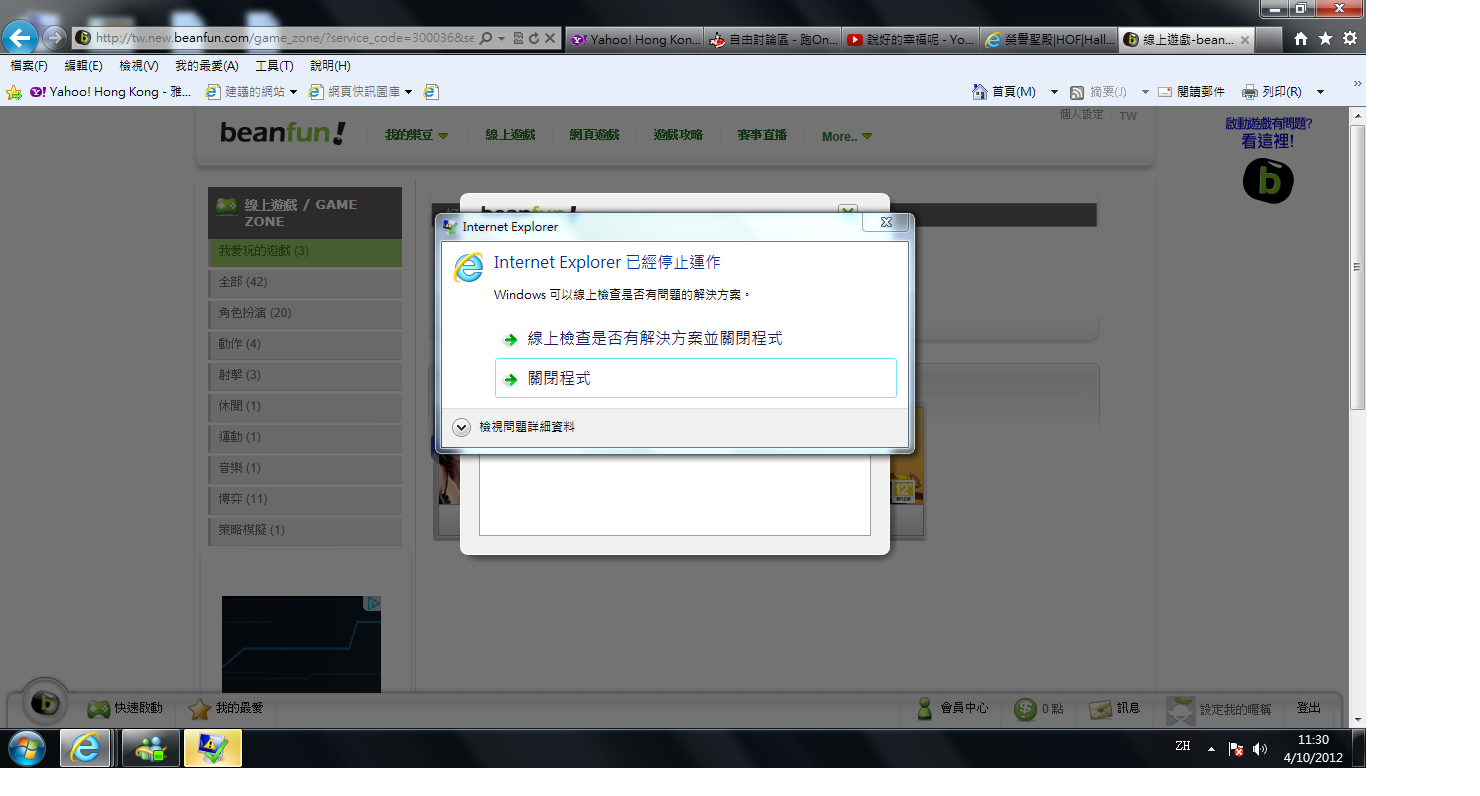Switch to the 自由討論區 tab
This screenshot has height=796, width=1480.
click(773, 40)
